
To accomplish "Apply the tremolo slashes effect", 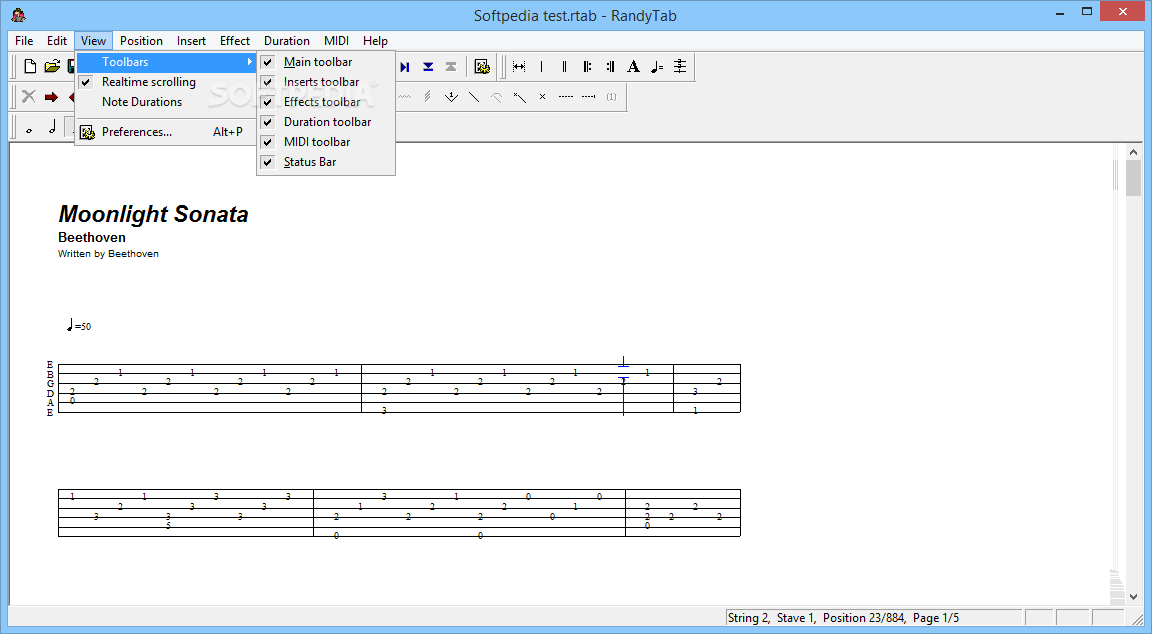I will pos(428,96).
